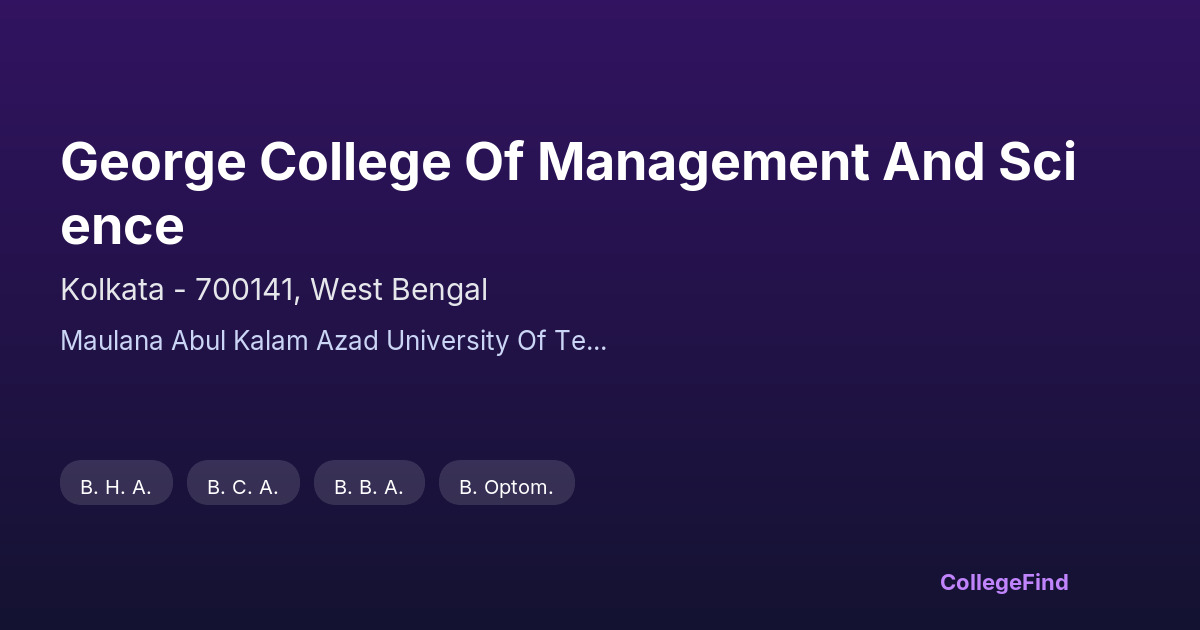Choose the B. Optom. course pill
The width and height of the screenshot is (1200, 630).
coord(506,483)
